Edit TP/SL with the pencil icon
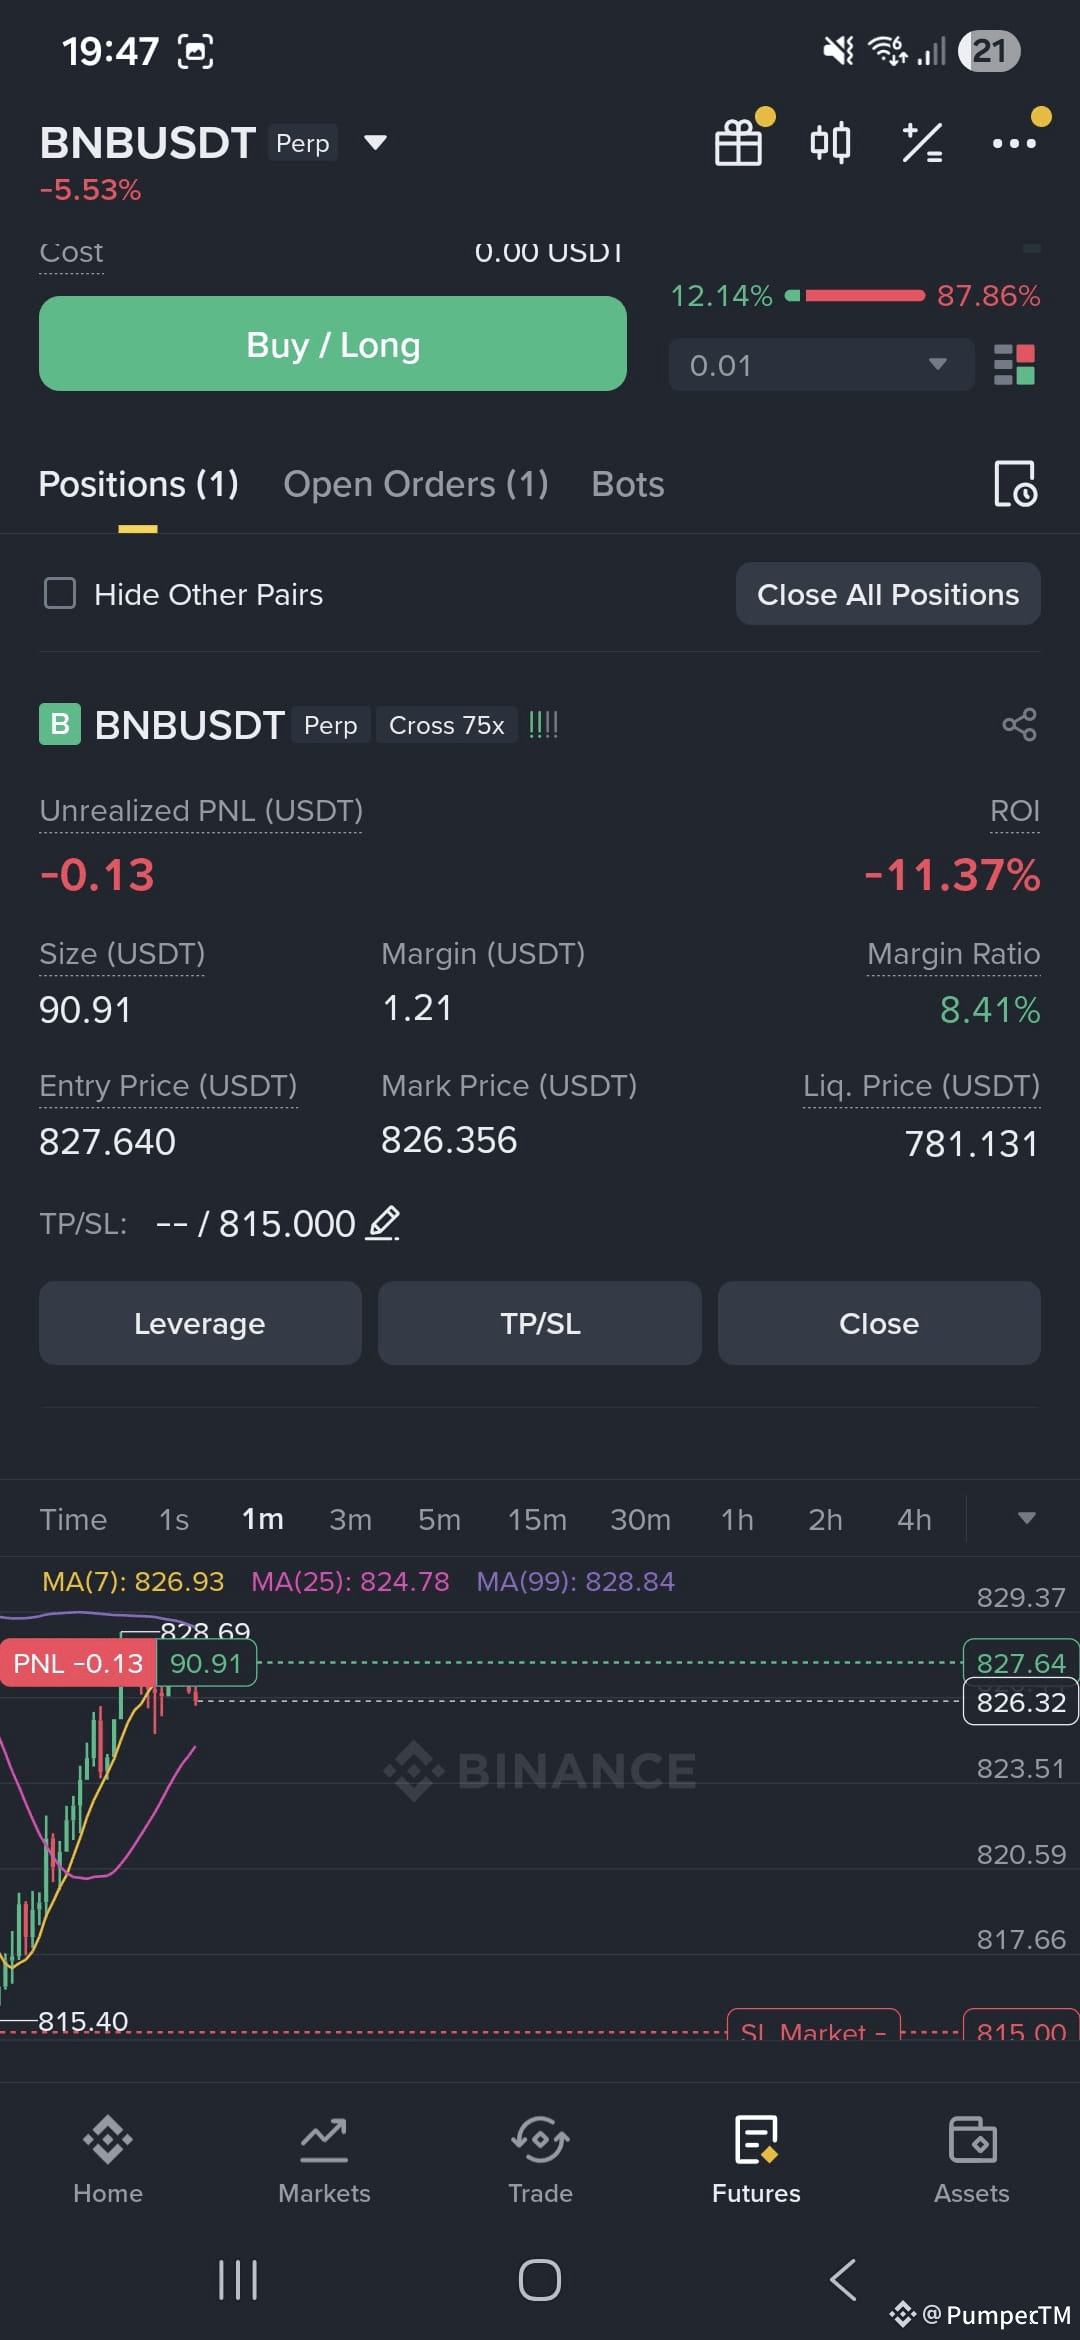1080x2340 pixels. pyautogui.click(x=383, y=1223)
